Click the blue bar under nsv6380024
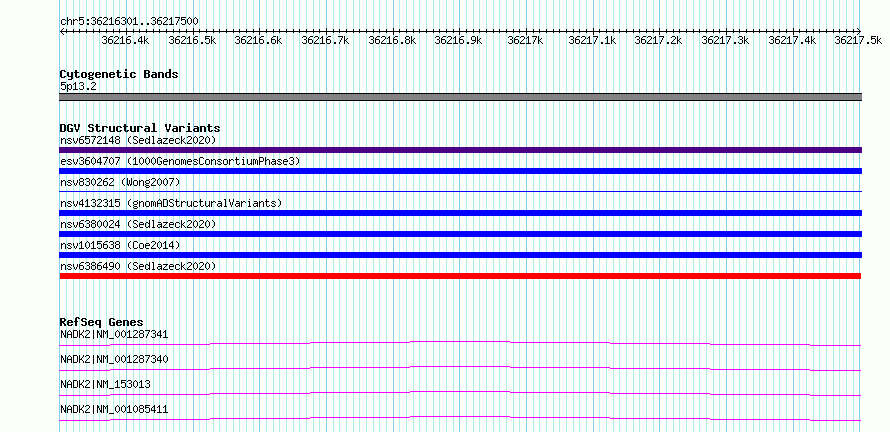 pos(460,234)
